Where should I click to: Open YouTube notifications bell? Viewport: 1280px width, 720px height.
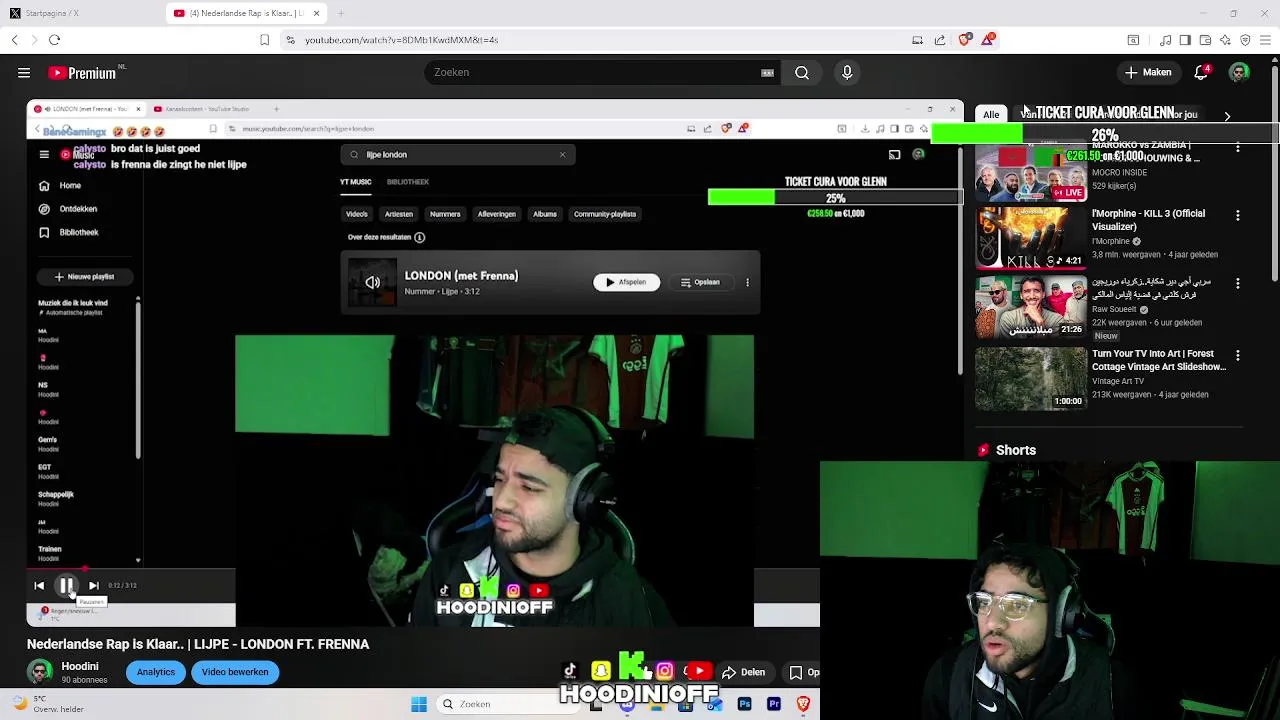pyautogui.click(x=1202, y=72)
